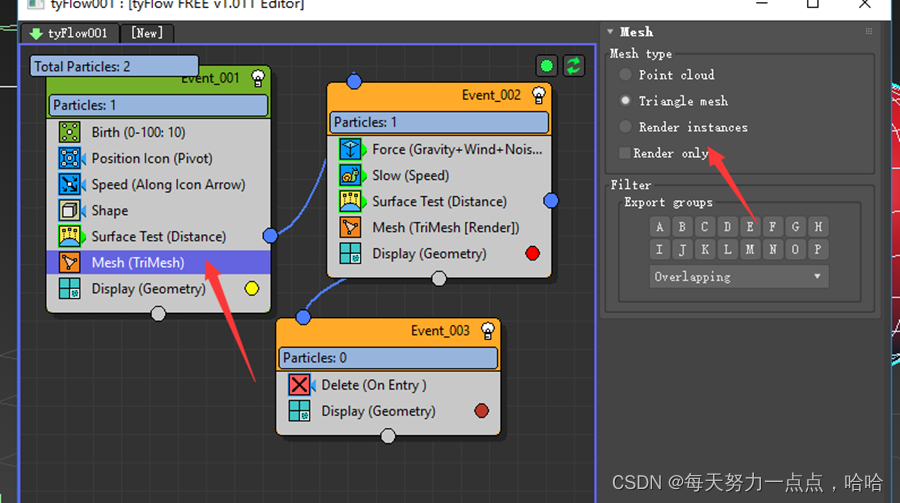Screen dimensions: 900x503
Task: Click the Position Icon operator icon
Action: pos(69,158)
